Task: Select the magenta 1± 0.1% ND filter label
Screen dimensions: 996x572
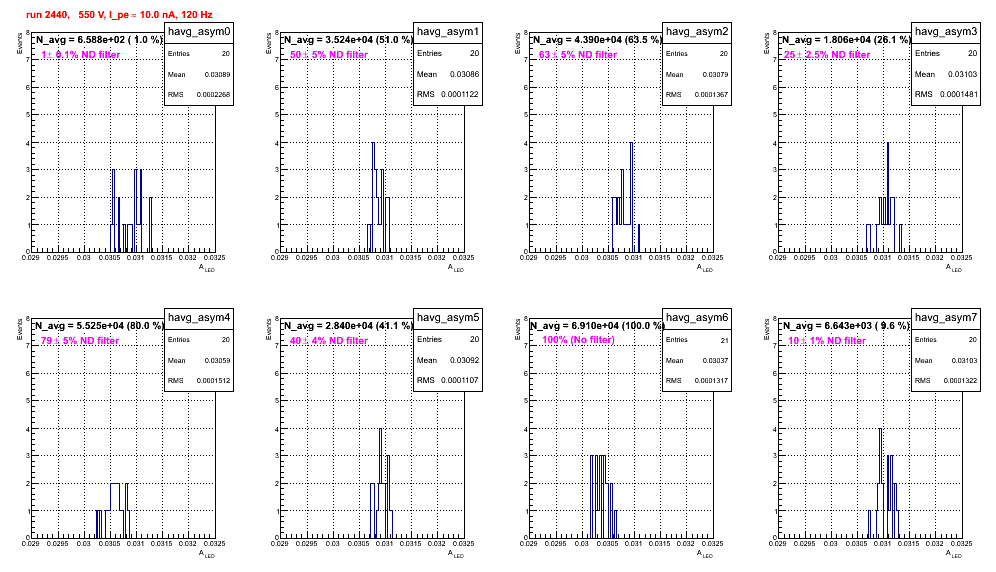Action: click(x=80, y=55)
